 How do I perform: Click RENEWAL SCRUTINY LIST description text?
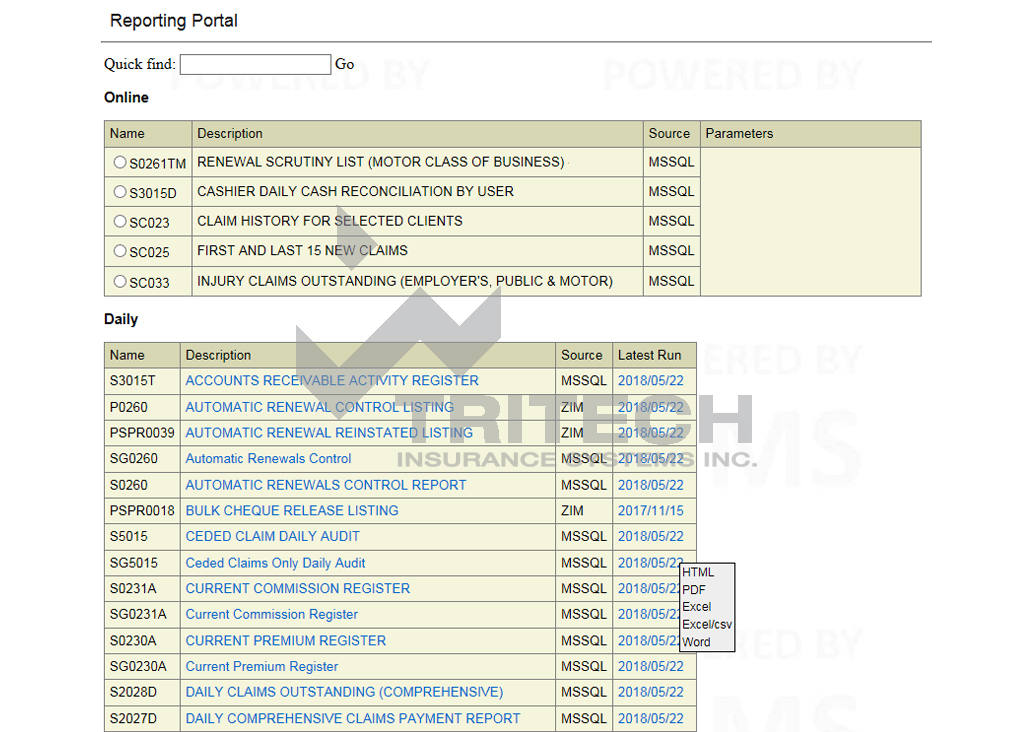click(380, 162)
